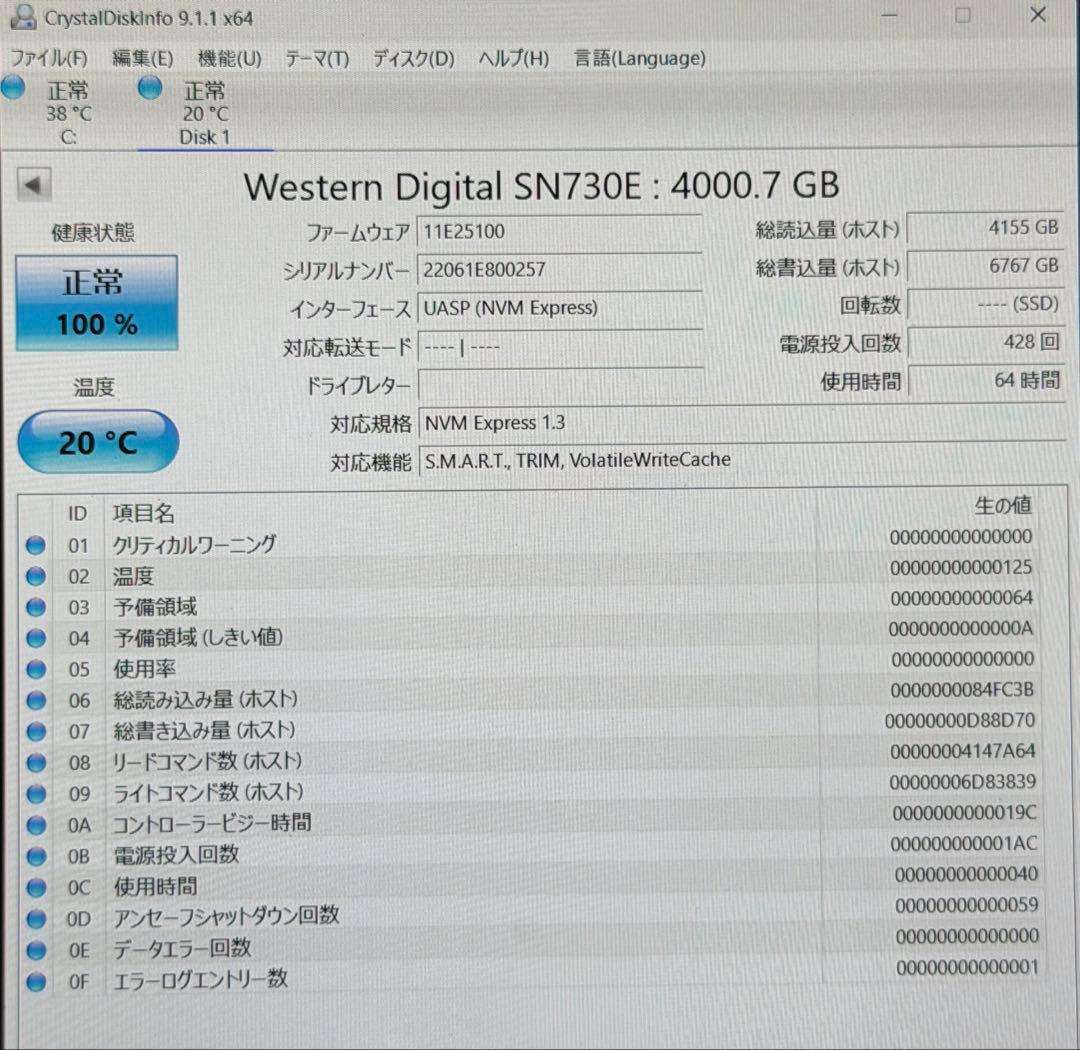Image resolution: width=1080 pixels, height=1050 pixels.
Task: Click the ID column header
Action: pyautogui.click(x=77, y=513)
